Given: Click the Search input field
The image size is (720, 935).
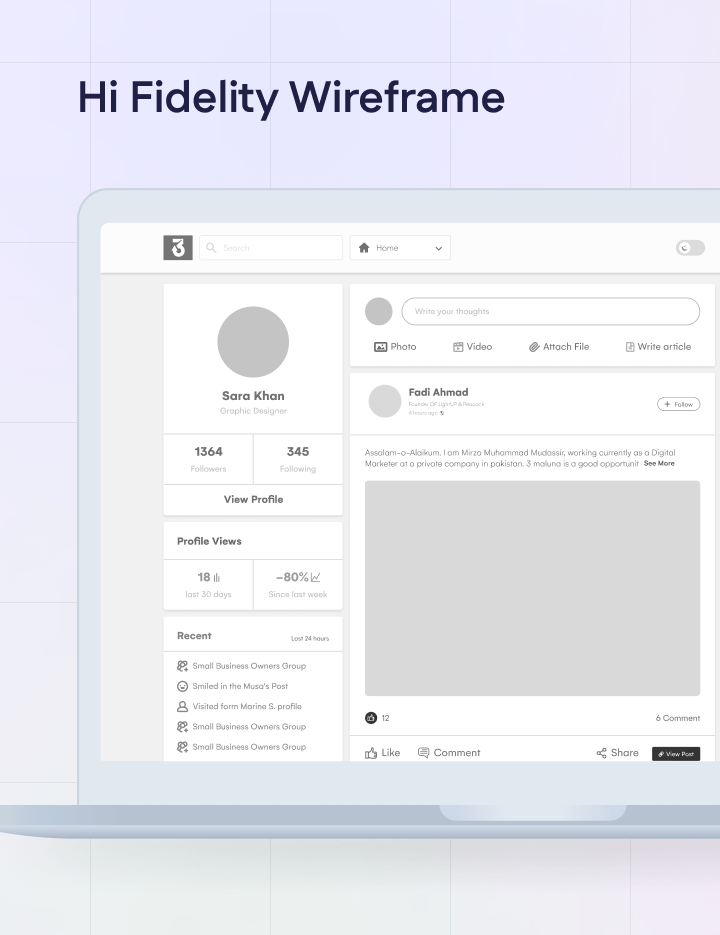Looking at the screenshot, I should [x=271, y=248].
